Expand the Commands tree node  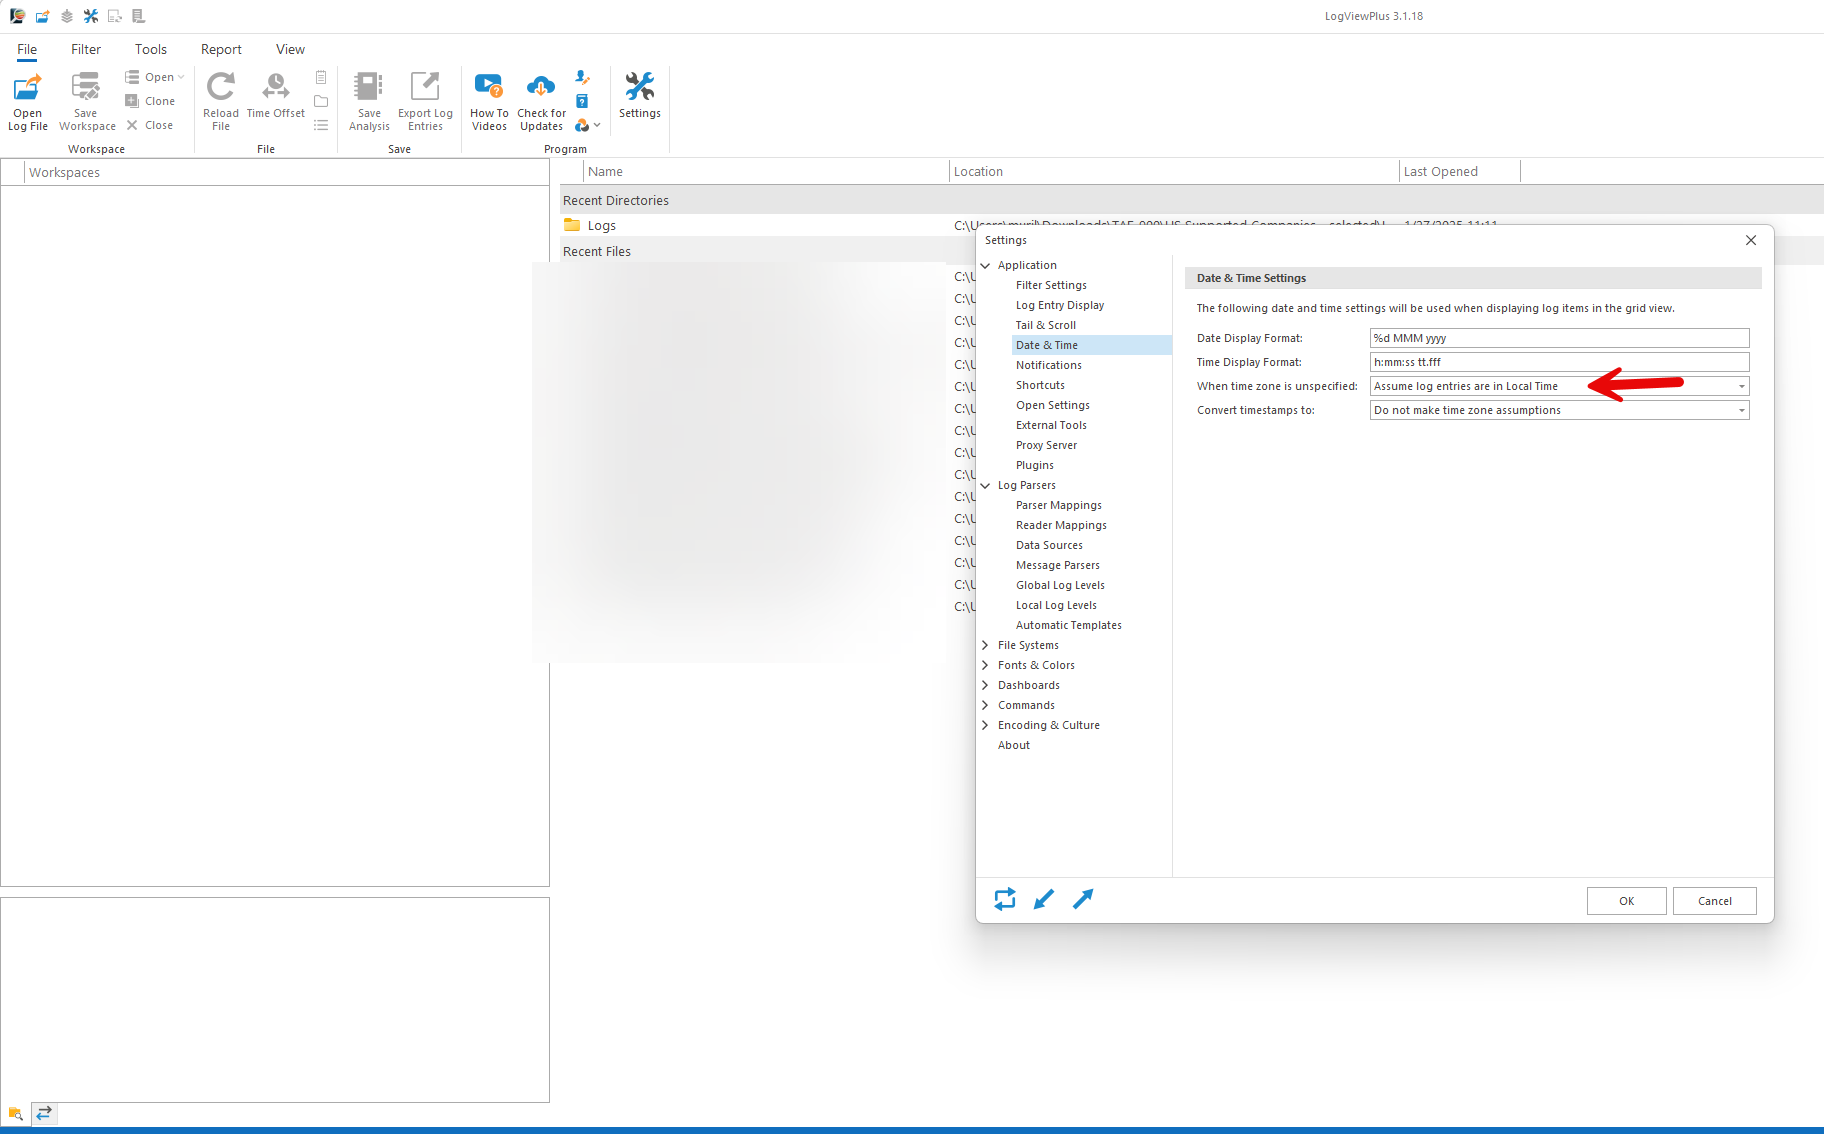(986, 705)
